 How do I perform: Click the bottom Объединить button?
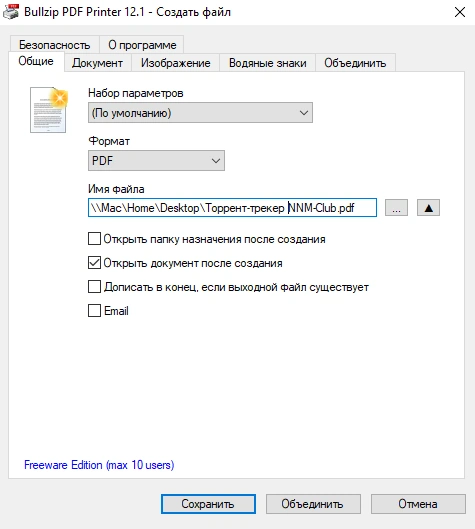pos(313,504)
